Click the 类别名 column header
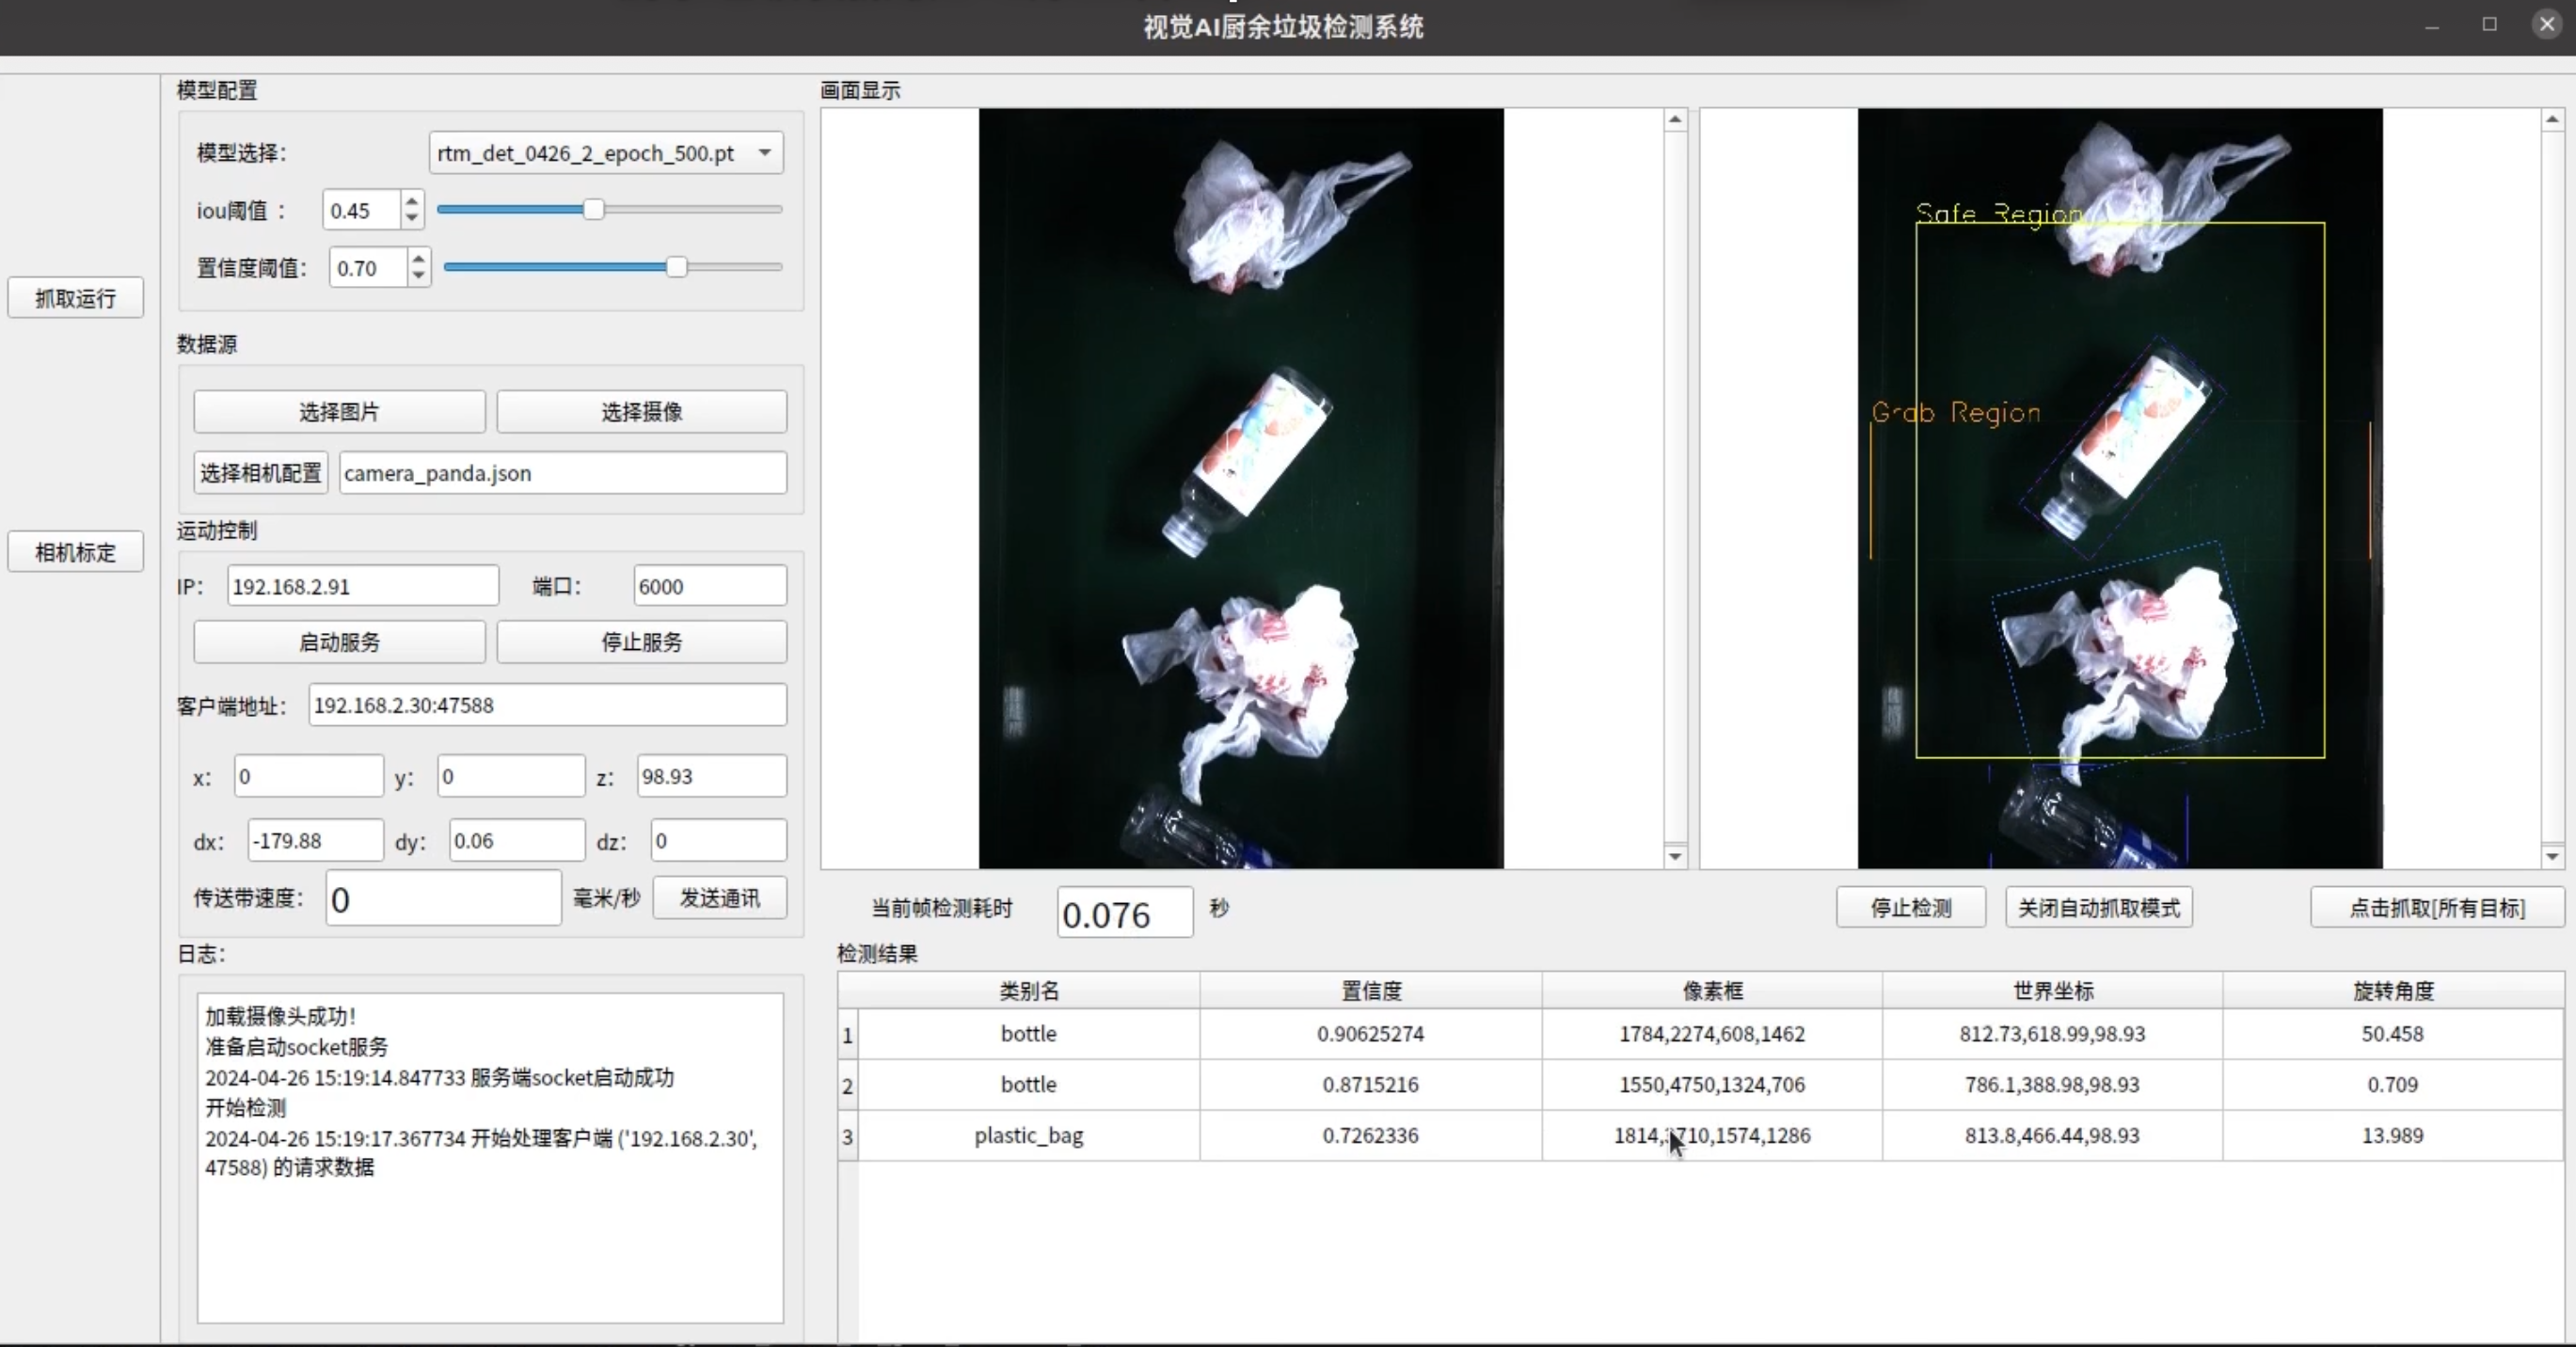The width and height of the screenshot is (2576, 1347). (1029, 991)
